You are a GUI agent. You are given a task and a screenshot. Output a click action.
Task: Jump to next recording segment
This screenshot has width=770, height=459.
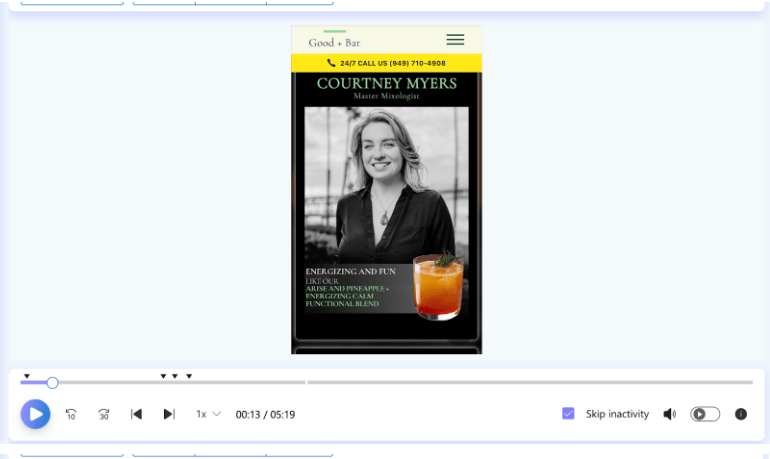pos(169,414)
